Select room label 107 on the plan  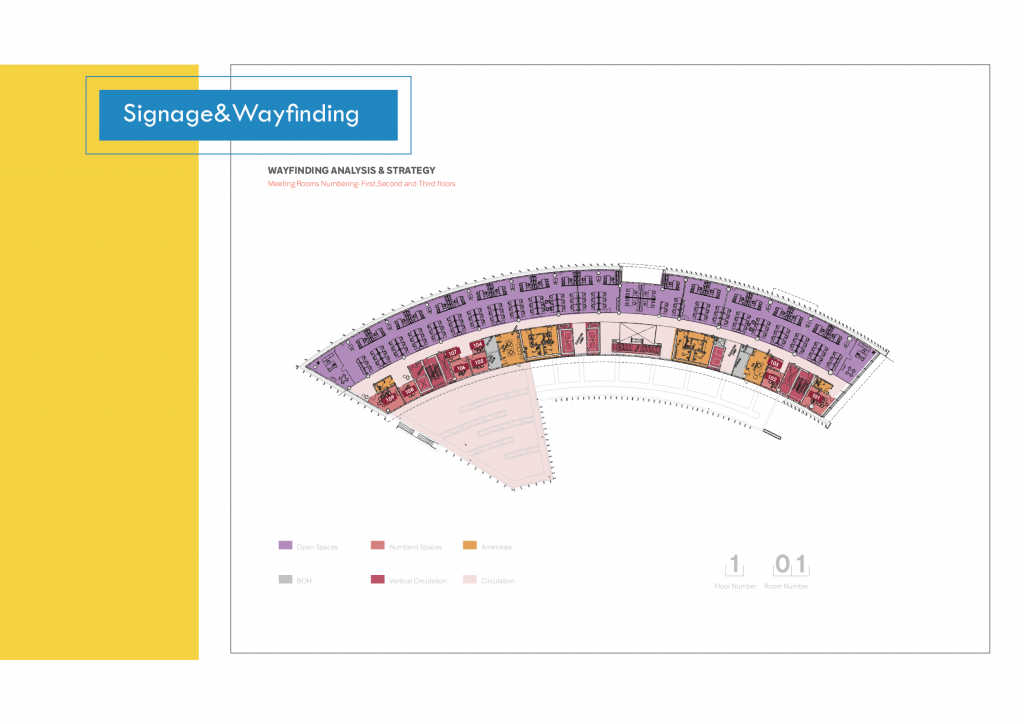point(452,353)
